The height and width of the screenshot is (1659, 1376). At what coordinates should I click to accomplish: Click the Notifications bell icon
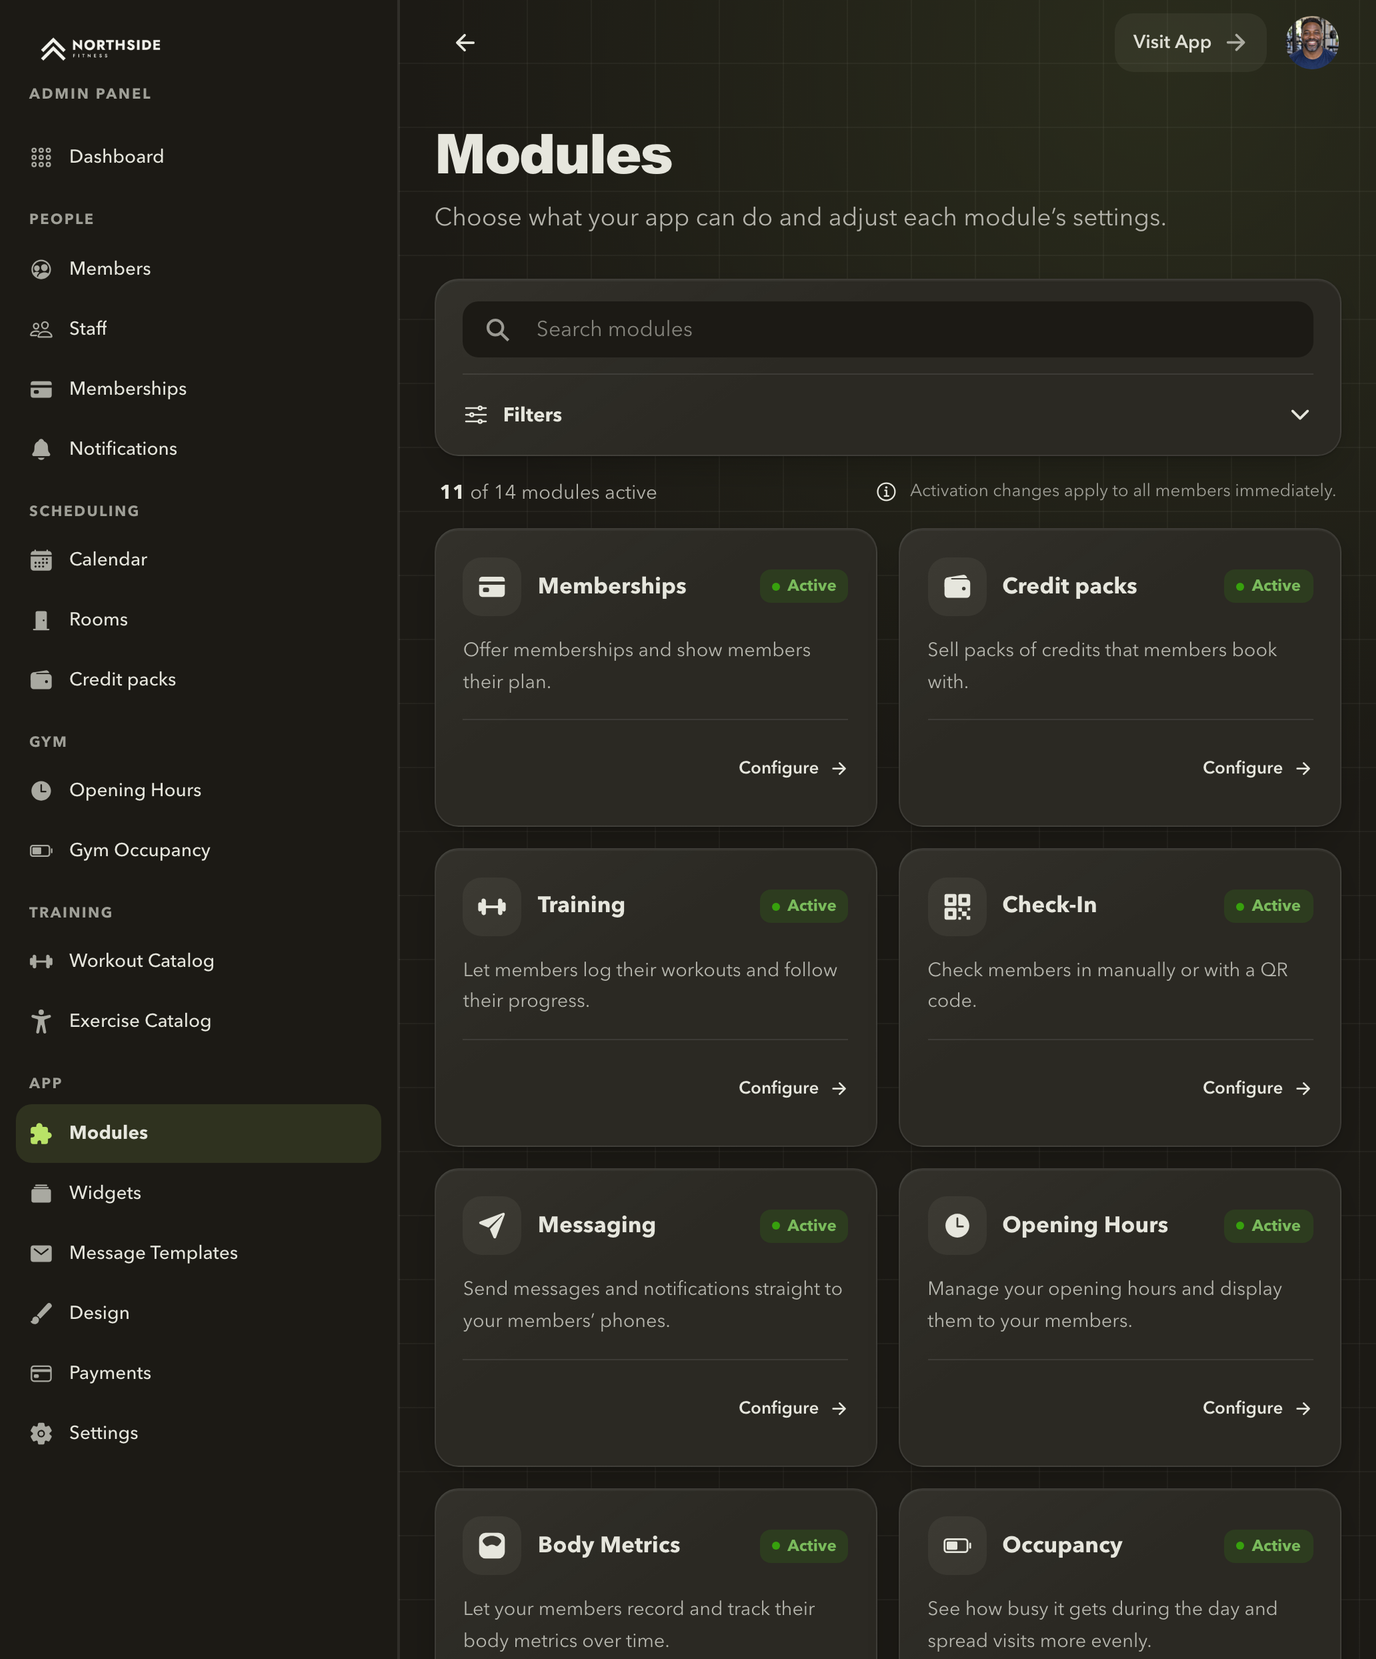click(41, 449)
